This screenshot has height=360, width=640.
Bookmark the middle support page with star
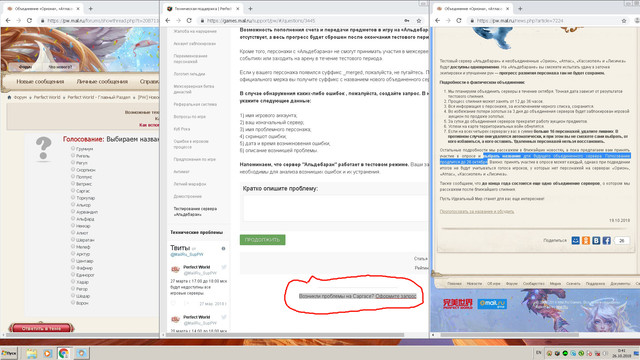tap(419, 20)
